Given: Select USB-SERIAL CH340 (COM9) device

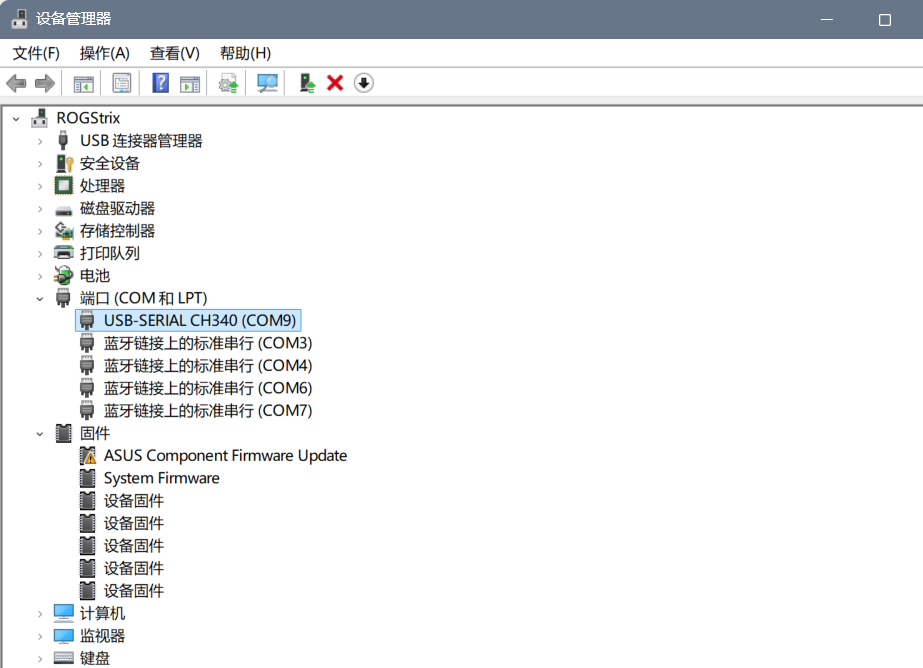Looking at the screenshot, I should tap(188, 320).
